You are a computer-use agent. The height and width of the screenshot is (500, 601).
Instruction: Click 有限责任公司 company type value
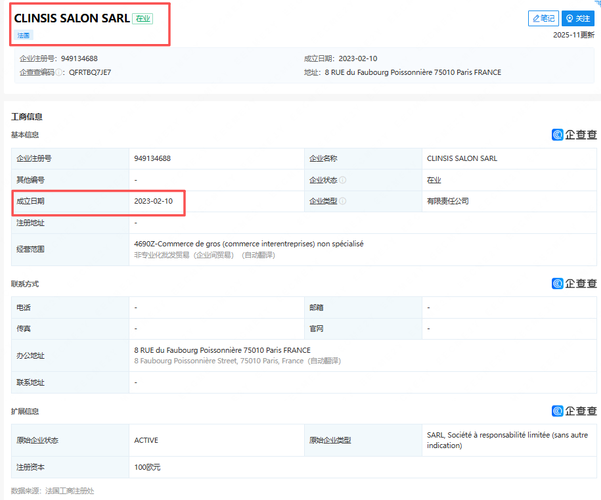pos(448,201)
